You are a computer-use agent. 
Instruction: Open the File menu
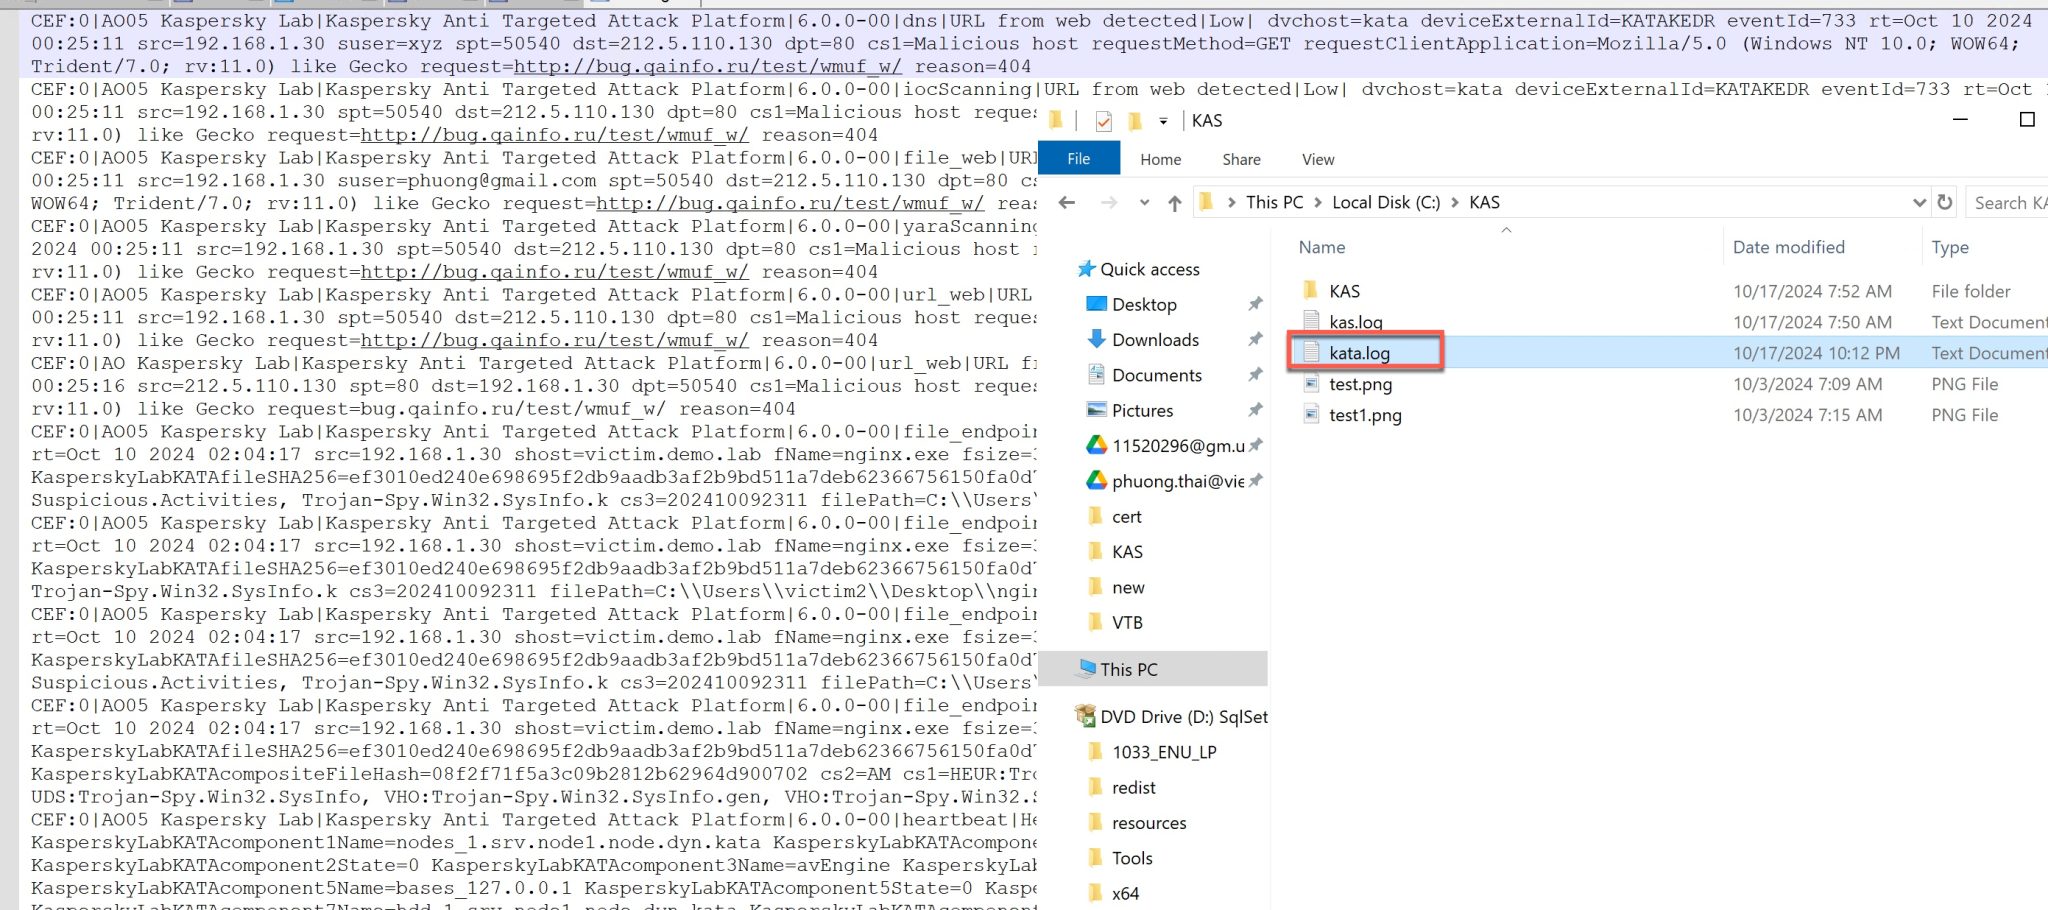(1079, 158)
